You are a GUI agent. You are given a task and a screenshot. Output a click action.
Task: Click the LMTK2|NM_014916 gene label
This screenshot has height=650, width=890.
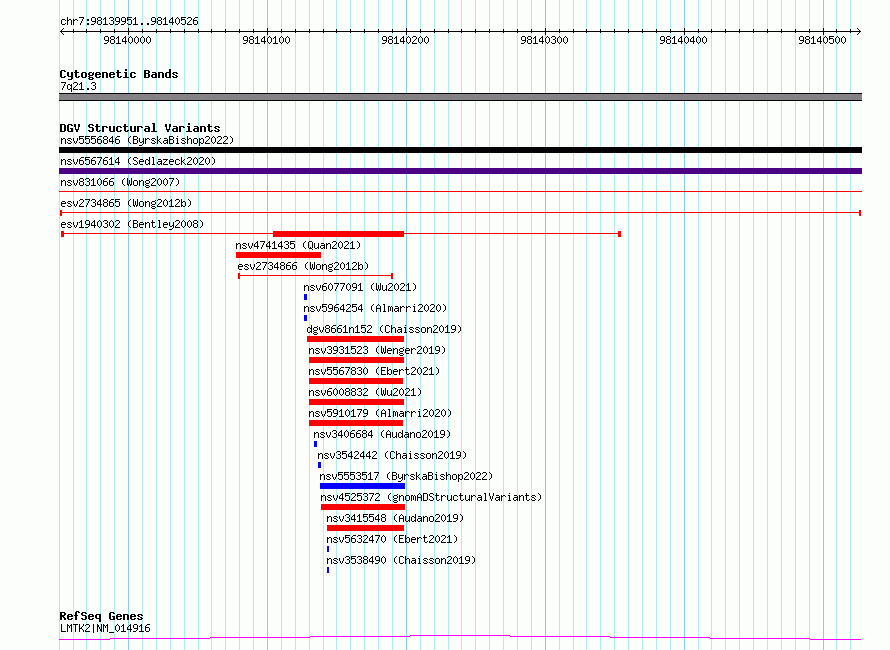106,628
